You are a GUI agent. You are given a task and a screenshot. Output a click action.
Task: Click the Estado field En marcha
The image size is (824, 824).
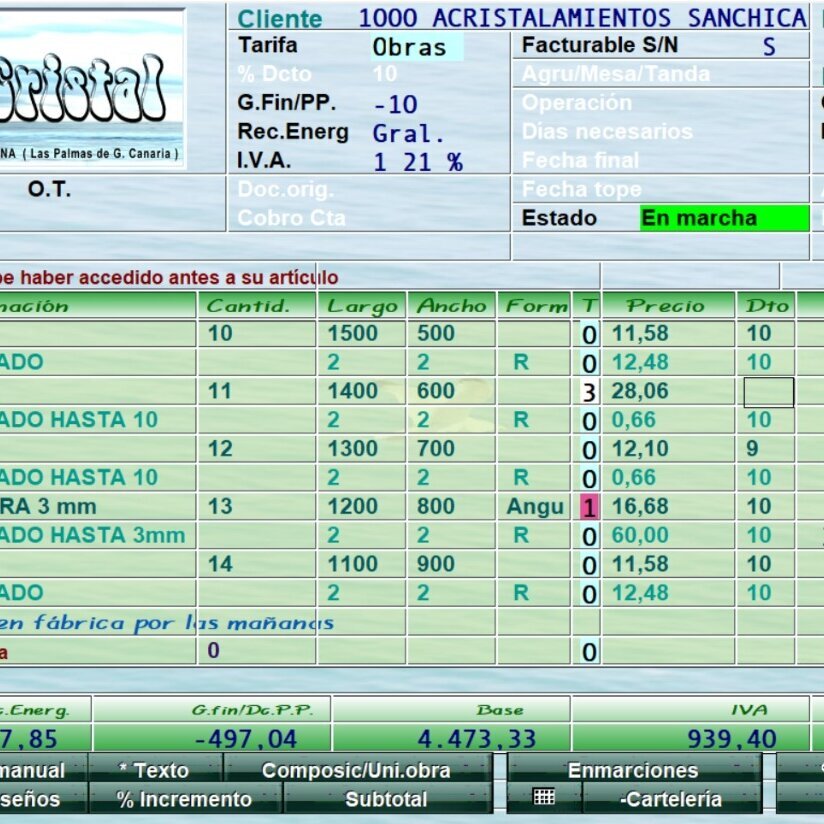pyautogui.click(x=723, y=218)
